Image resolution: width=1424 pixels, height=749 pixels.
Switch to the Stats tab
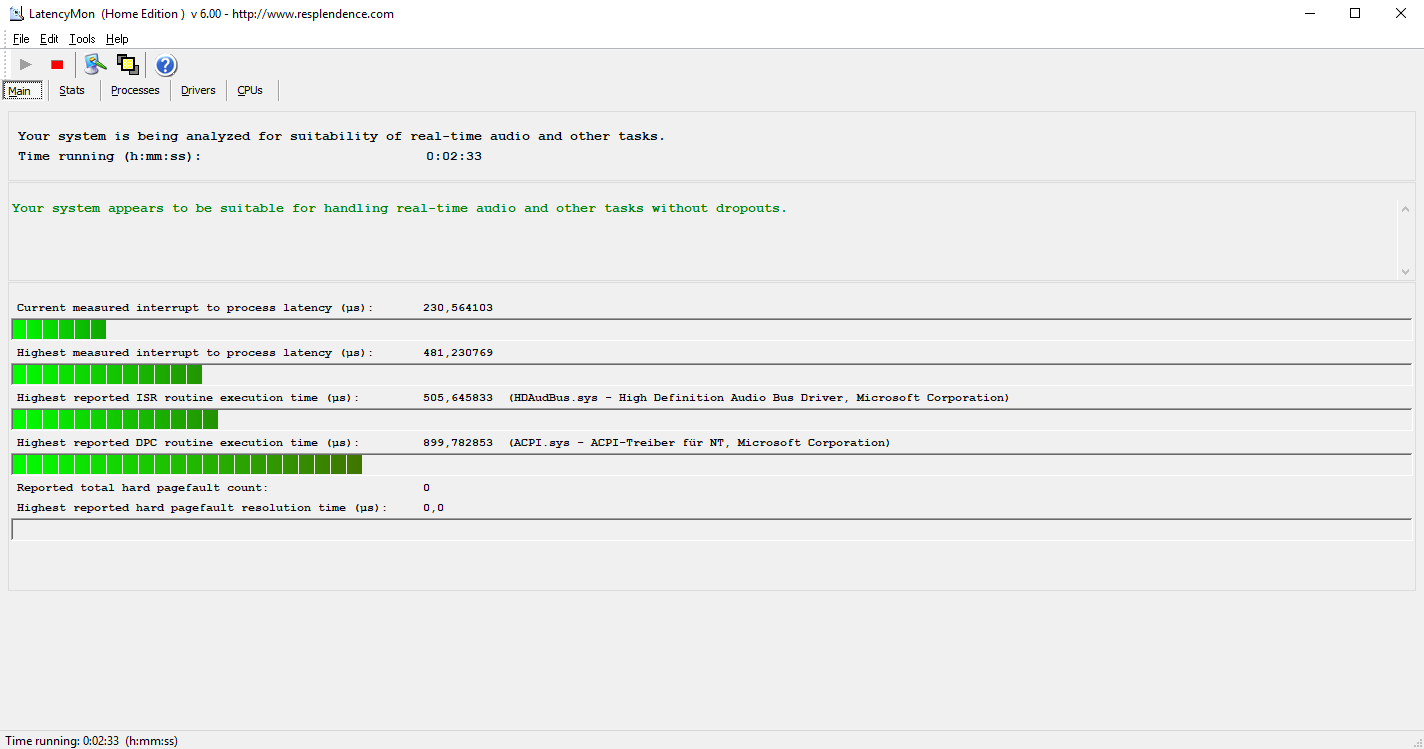[72, 90]
